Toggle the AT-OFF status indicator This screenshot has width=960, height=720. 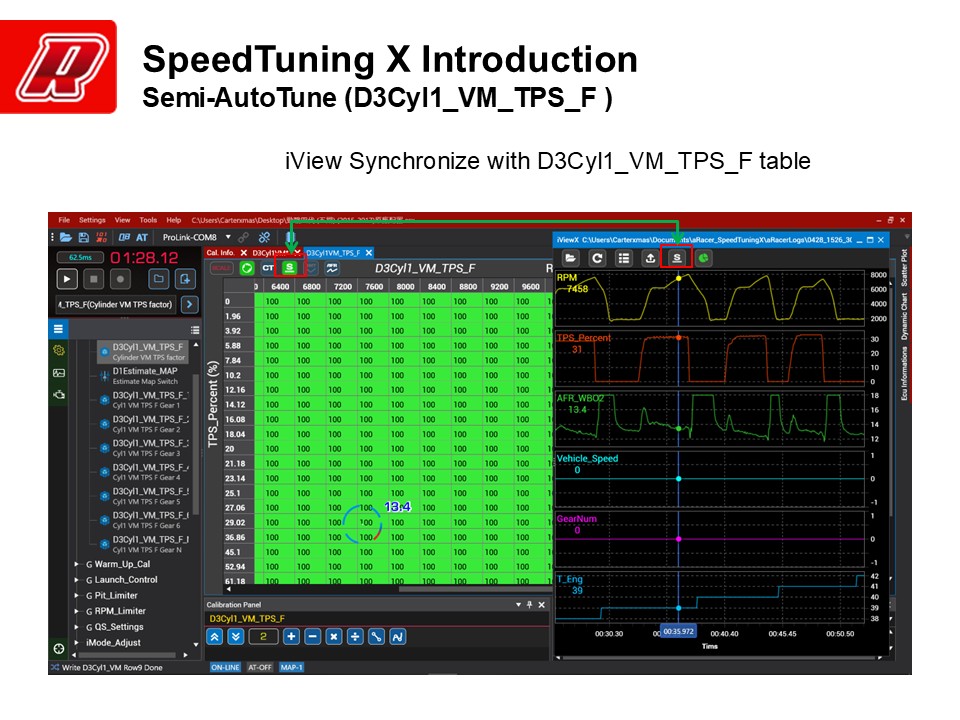[259, 667]
